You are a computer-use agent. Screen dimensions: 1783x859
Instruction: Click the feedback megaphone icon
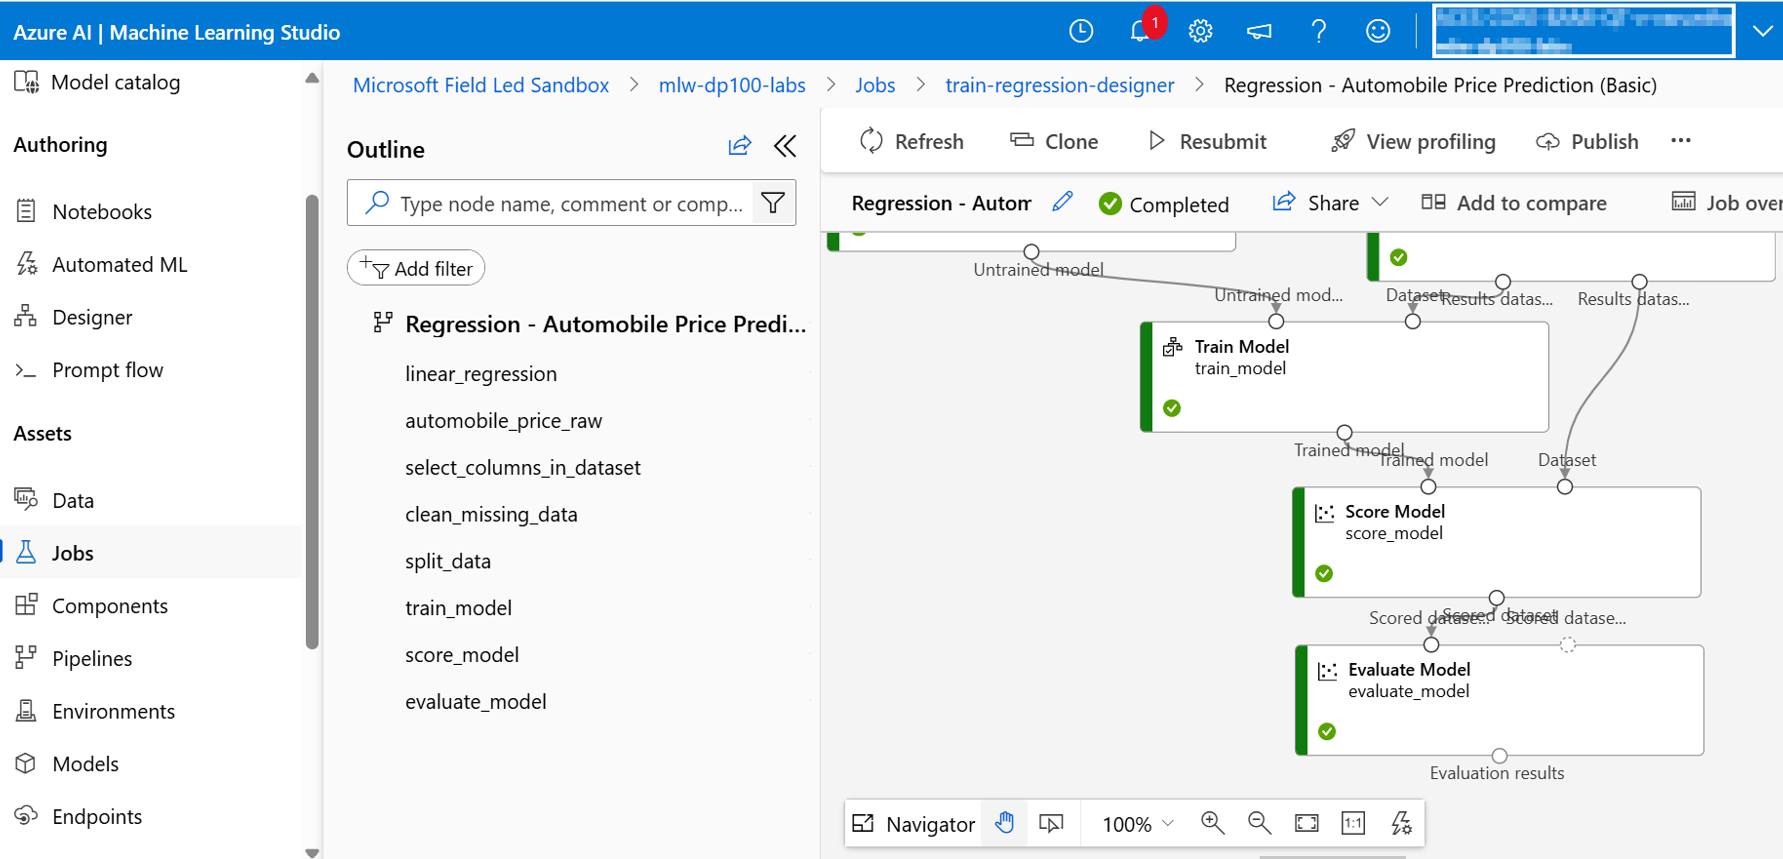pos(1259,31)
